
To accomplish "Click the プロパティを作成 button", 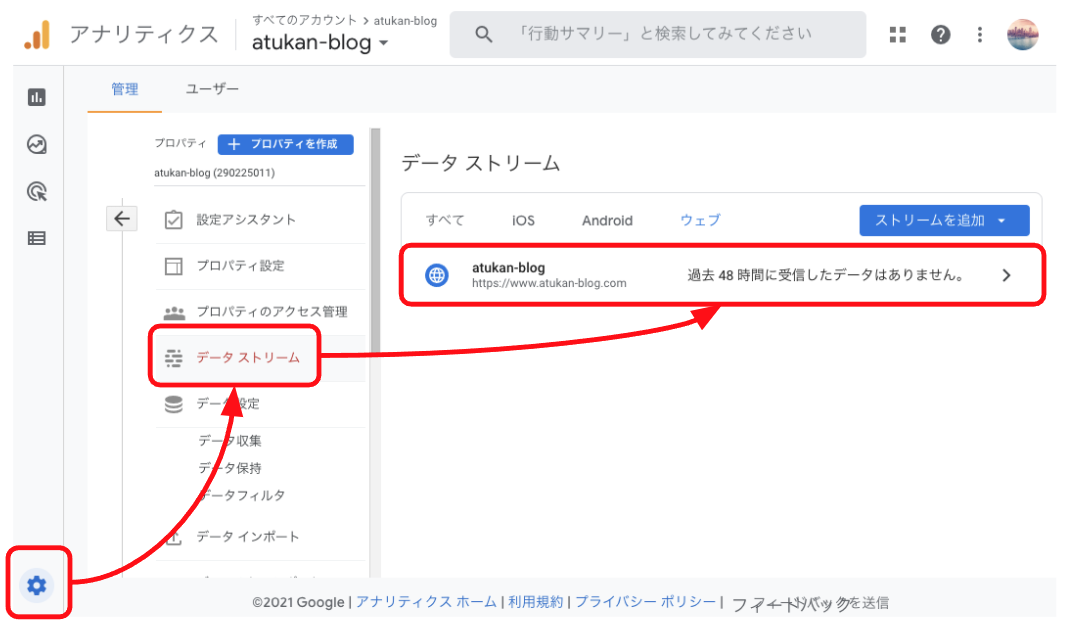I will (x=286, y=144).
